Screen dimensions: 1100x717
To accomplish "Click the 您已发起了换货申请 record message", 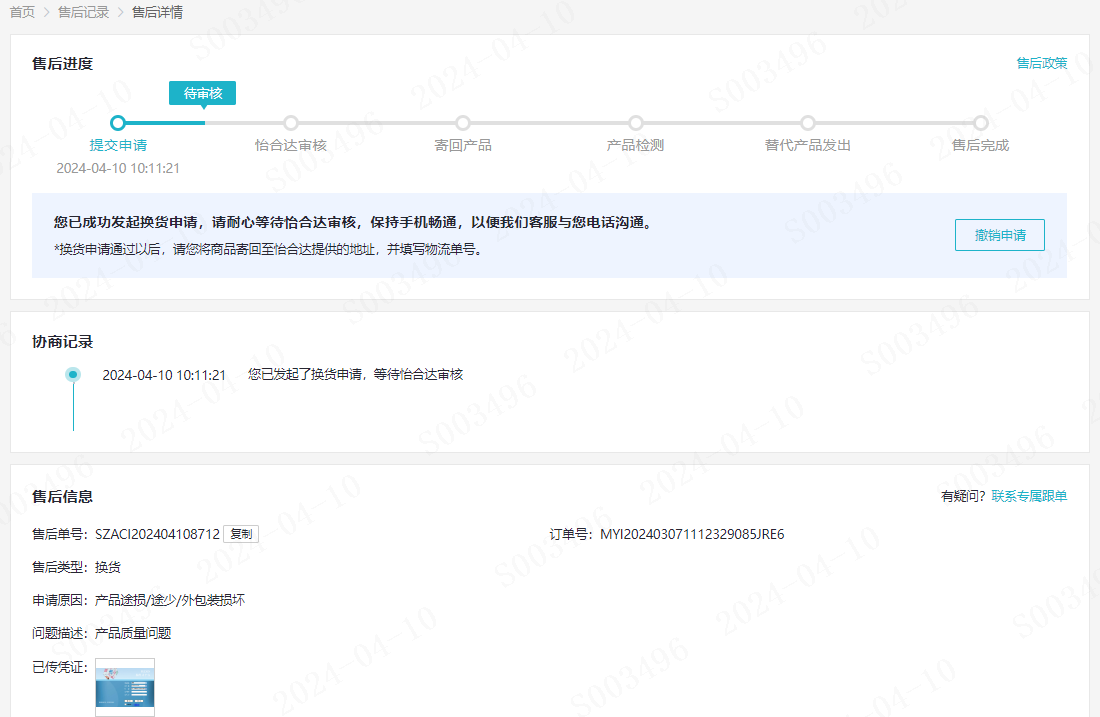I will tap(355, 375).
